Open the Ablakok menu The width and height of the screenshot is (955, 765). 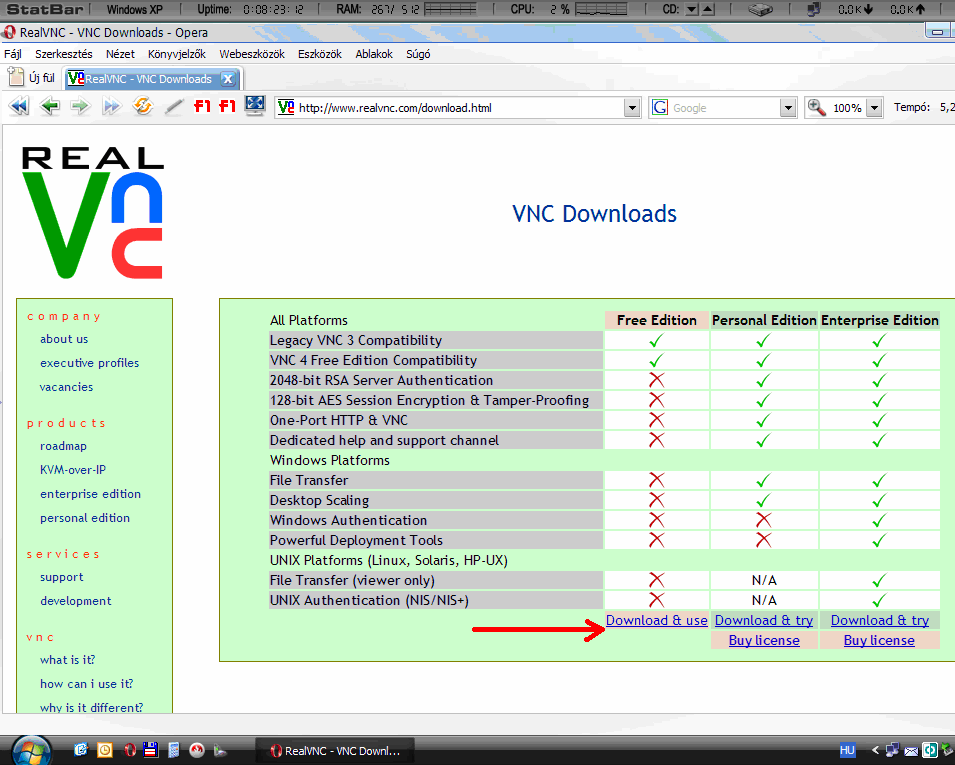[x=374, y=54]
